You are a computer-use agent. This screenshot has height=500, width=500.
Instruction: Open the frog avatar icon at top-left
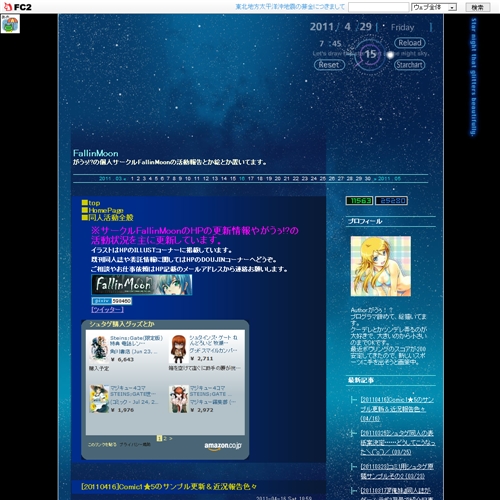click(10, 24)
